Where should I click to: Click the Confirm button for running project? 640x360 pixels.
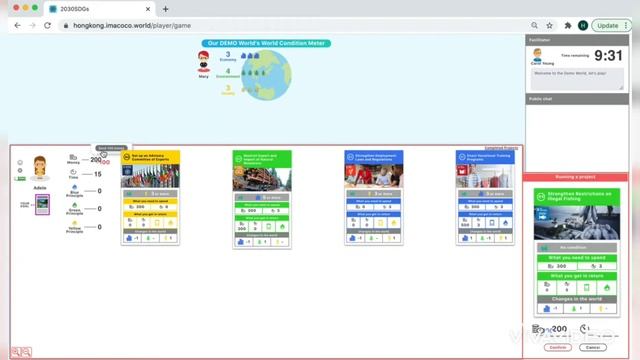557,347
